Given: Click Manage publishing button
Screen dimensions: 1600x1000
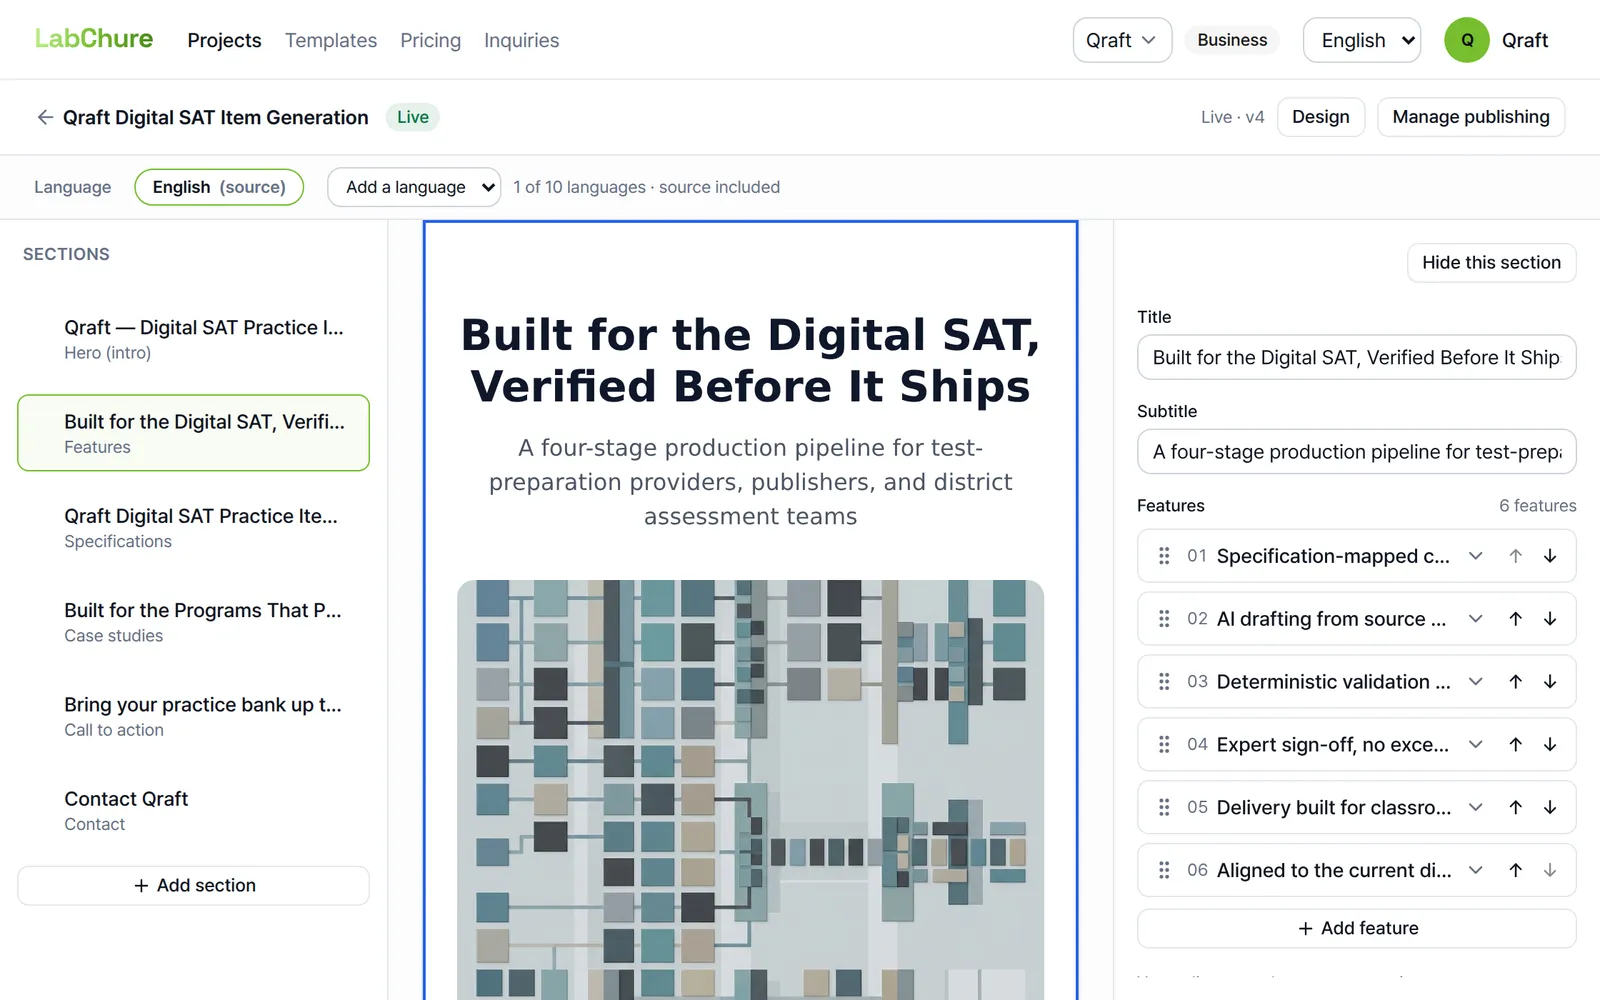Looking at the screenshot, I should (x=1471, y=117).
